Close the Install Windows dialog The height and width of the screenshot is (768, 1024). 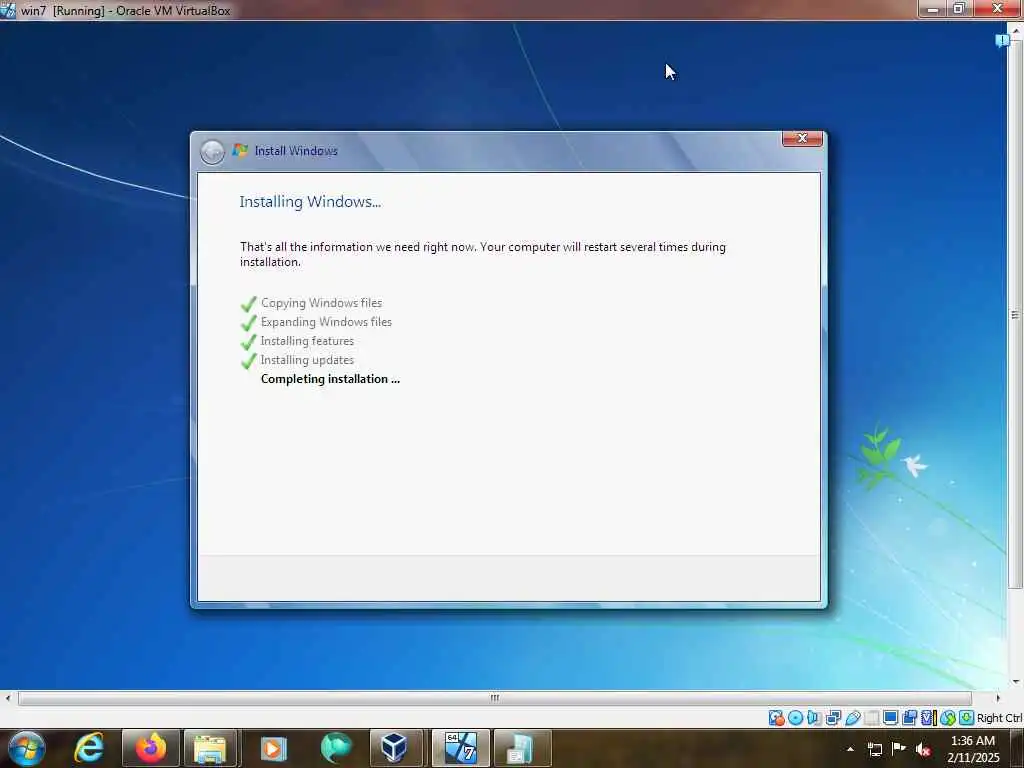(802, 138)
